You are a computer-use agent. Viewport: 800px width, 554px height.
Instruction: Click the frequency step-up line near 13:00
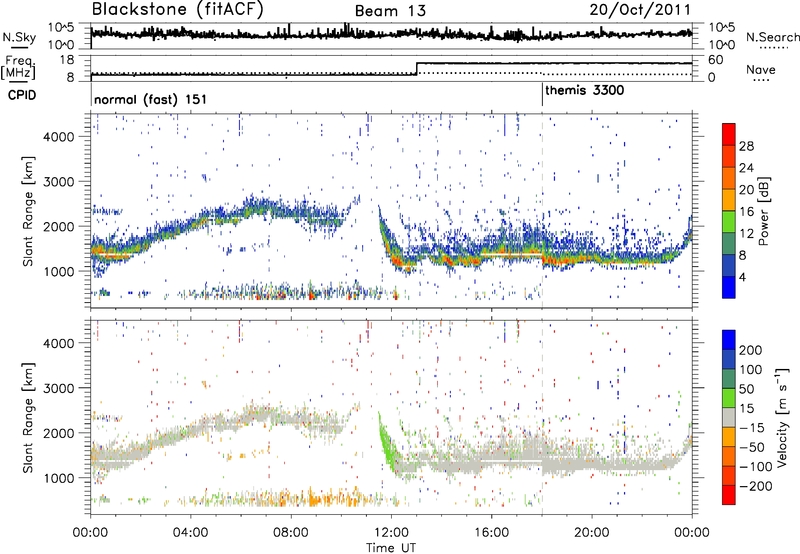[x=417, y=69]
